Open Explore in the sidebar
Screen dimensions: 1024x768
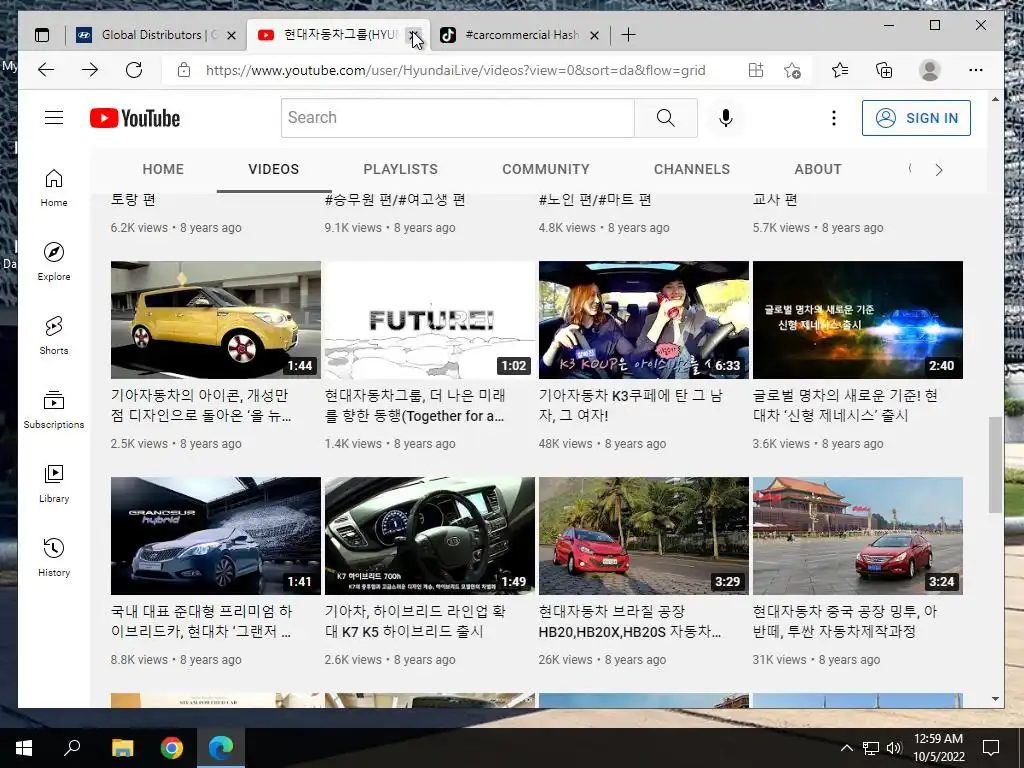(54, 262)
